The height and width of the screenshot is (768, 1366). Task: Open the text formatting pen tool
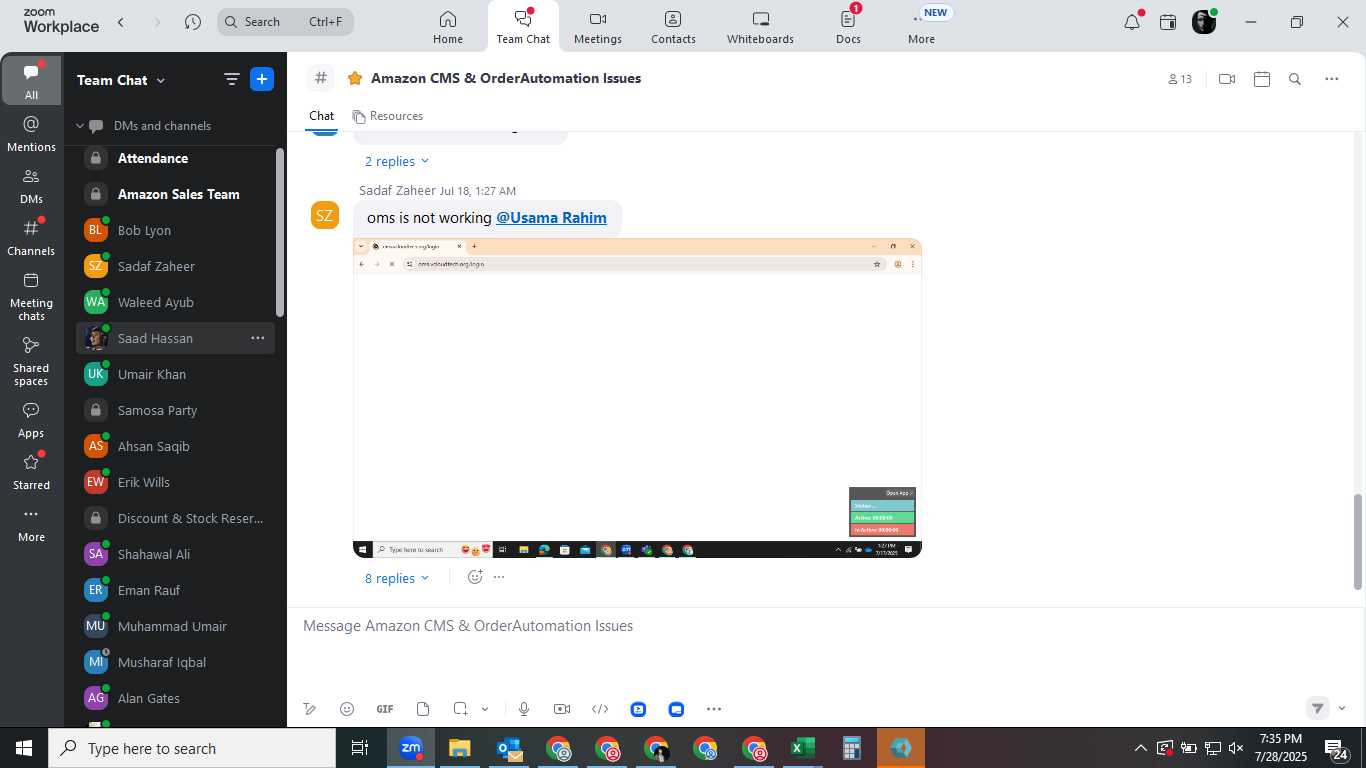(x=310, y=709)
